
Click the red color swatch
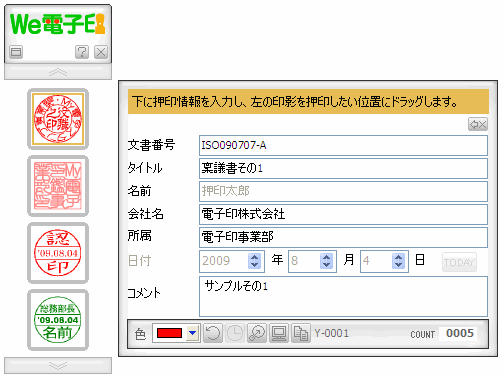point(169,333)
